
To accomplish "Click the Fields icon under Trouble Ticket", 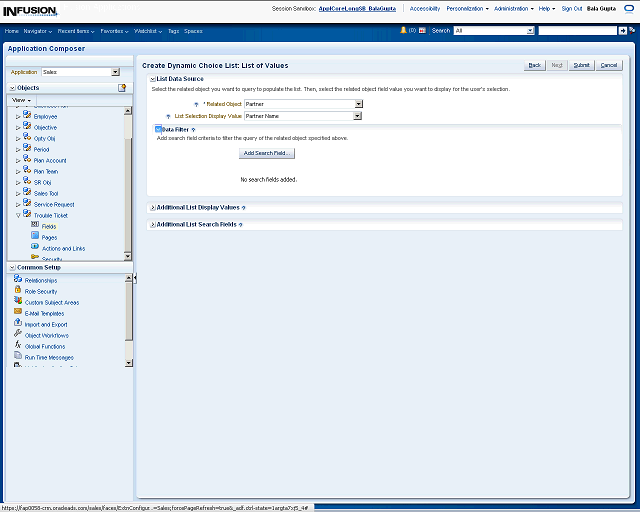I will pyautogui.click(x=35, y=226).
